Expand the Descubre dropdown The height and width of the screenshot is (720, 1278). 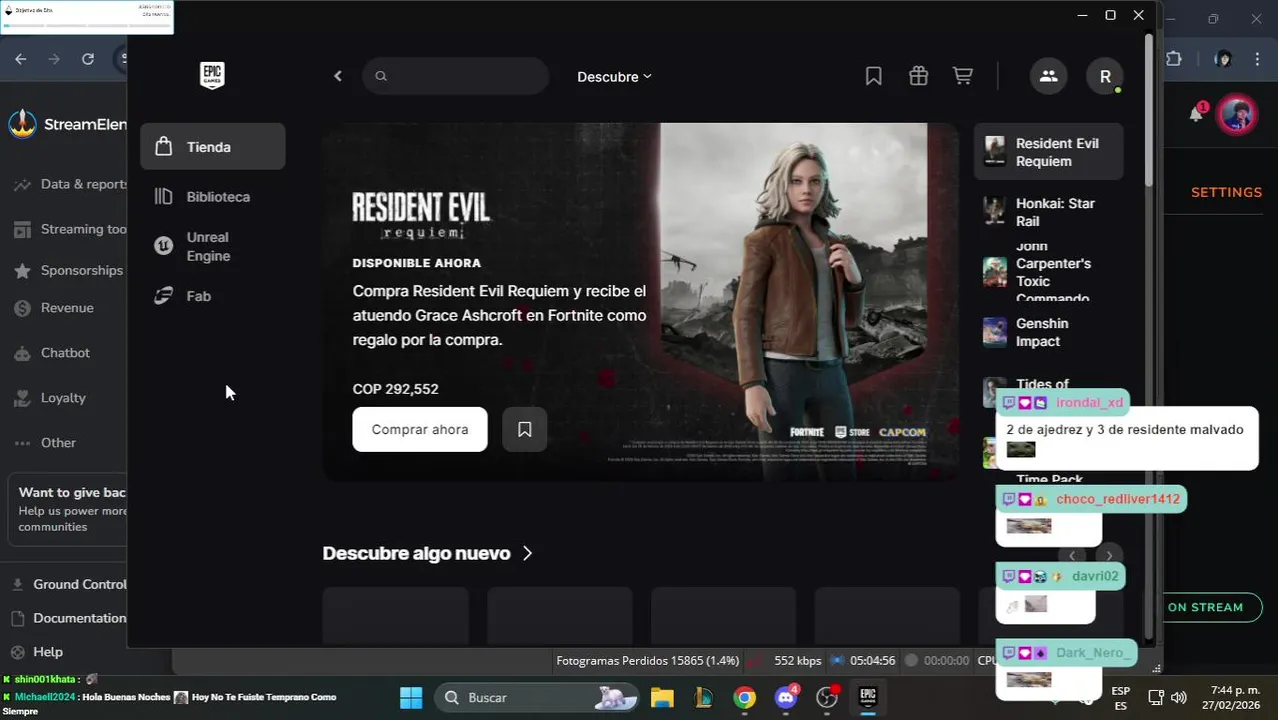614,77
